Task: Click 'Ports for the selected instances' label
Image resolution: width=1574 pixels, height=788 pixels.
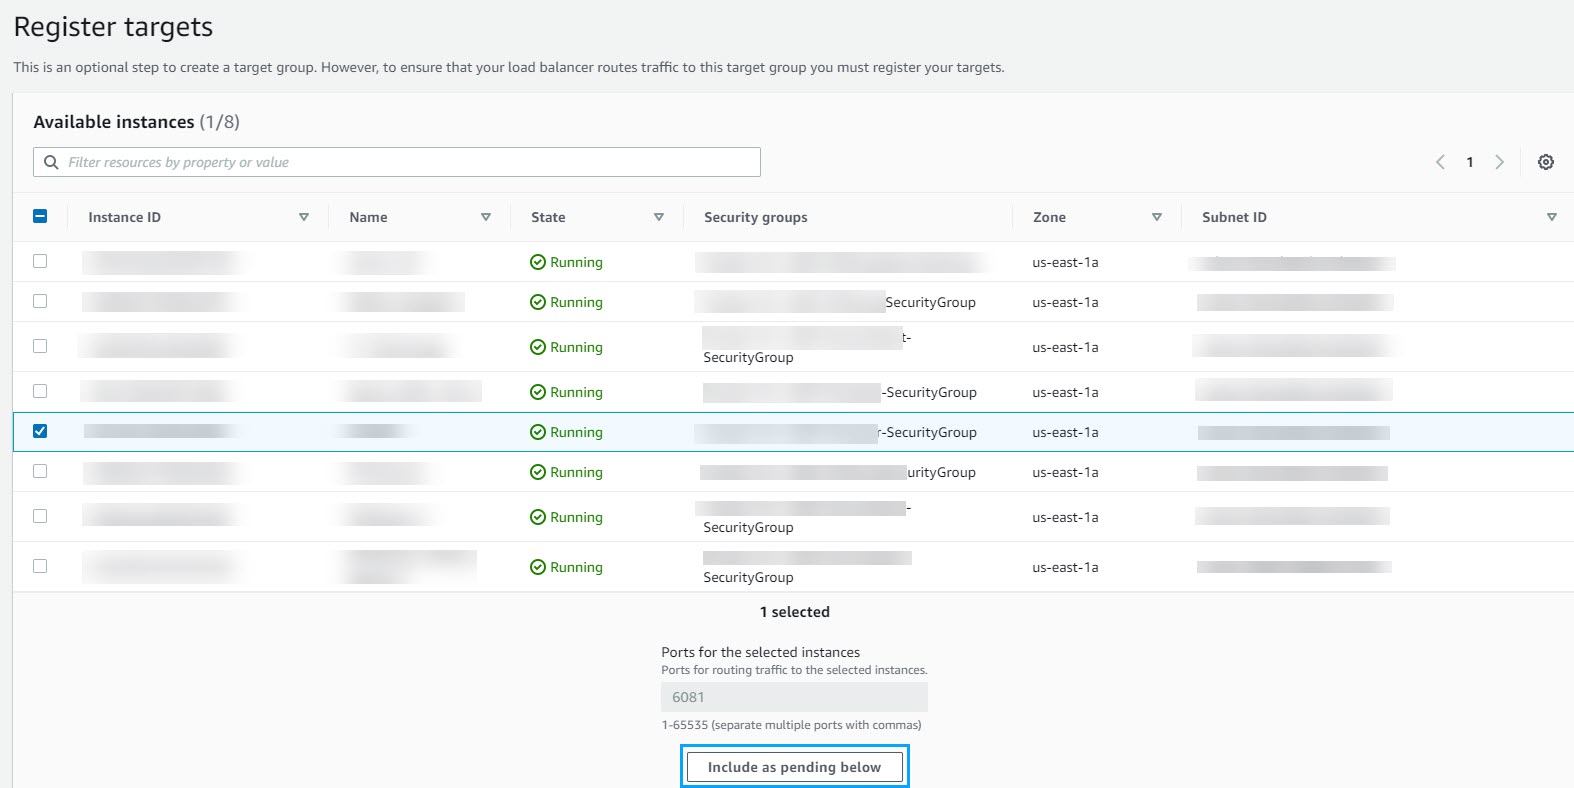Action: (761, 652)
